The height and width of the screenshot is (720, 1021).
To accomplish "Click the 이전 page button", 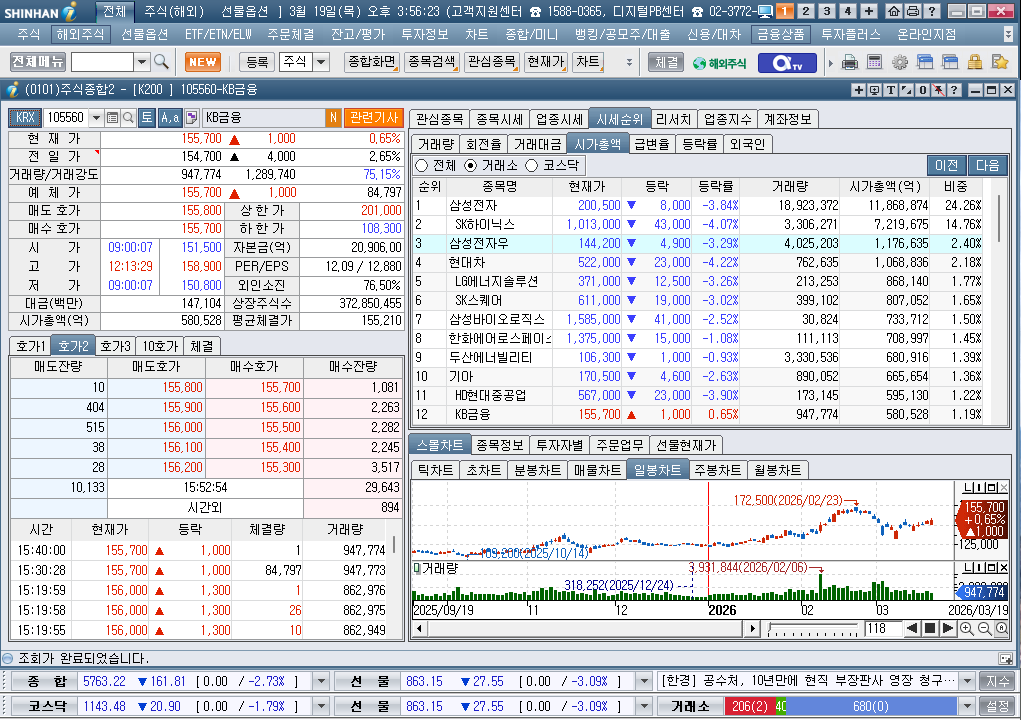I will tap(946, 165).
